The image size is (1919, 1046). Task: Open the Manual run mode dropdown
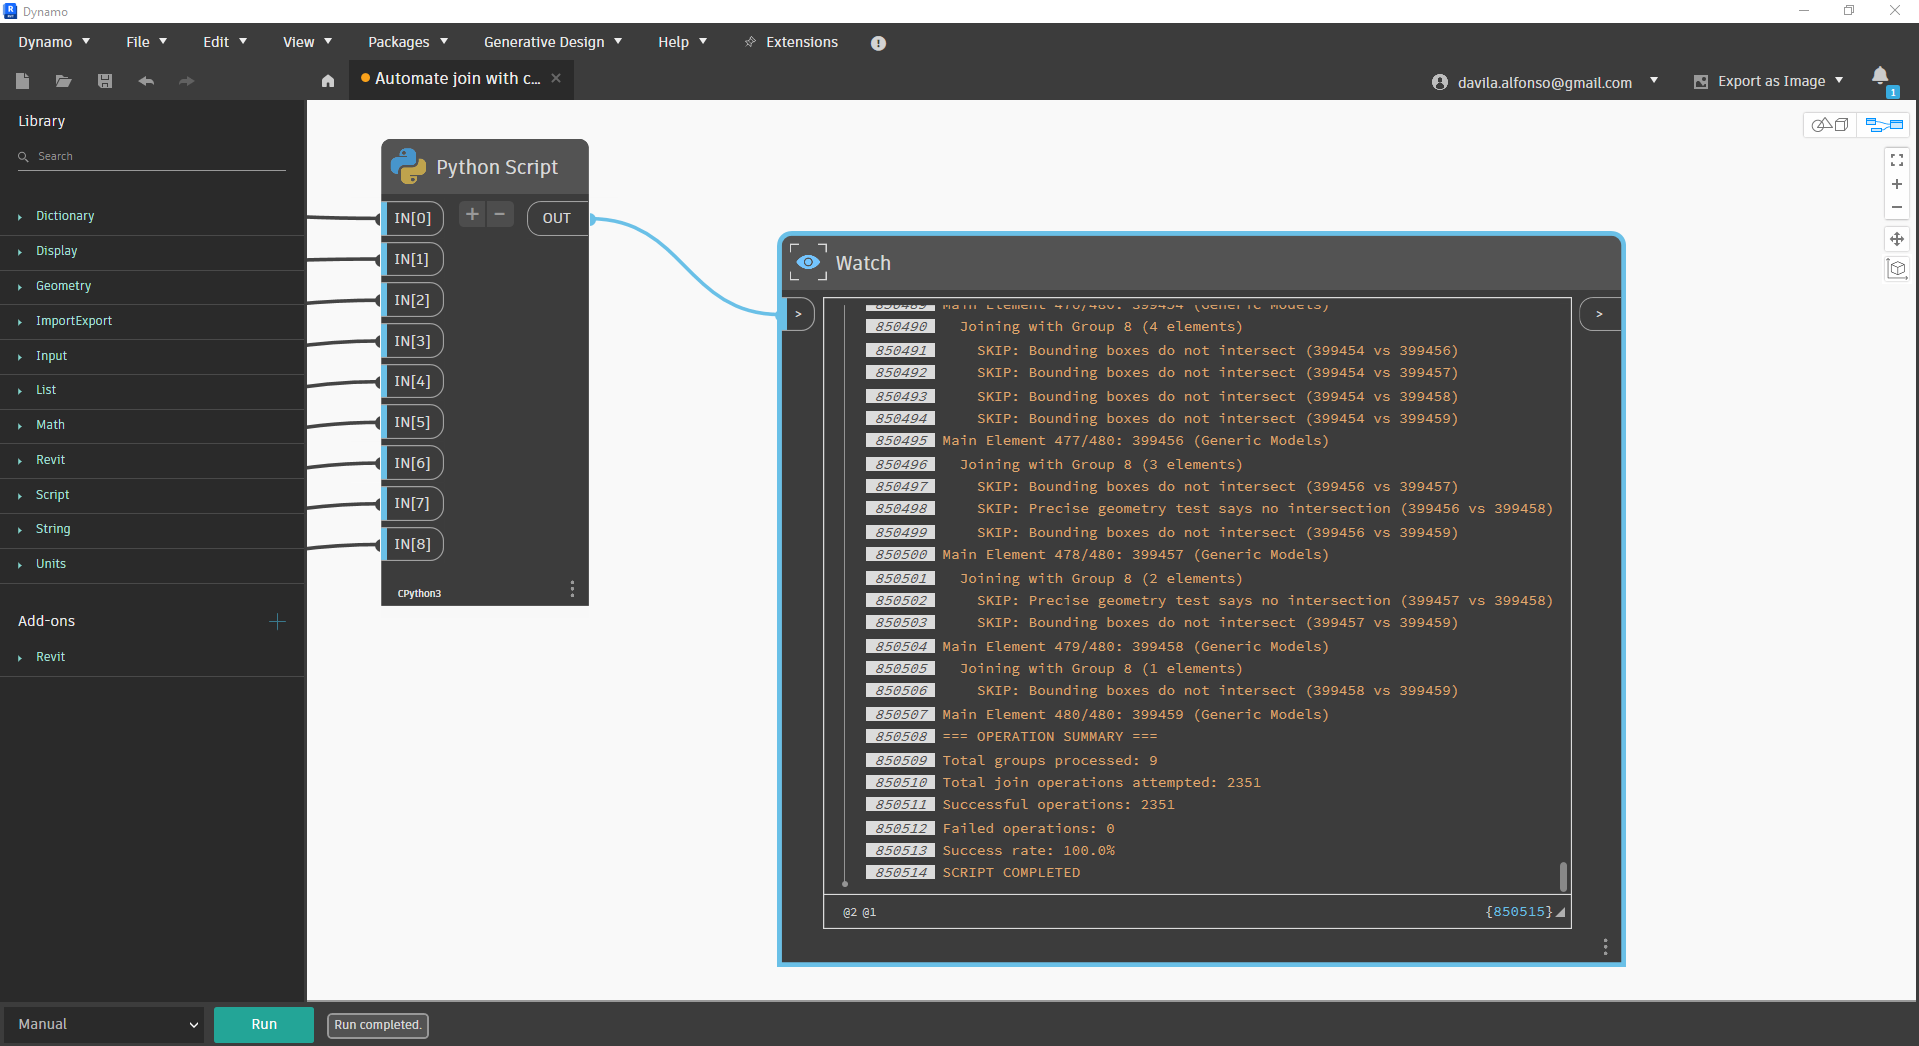pyautogui.click(x=104, y=1024)
